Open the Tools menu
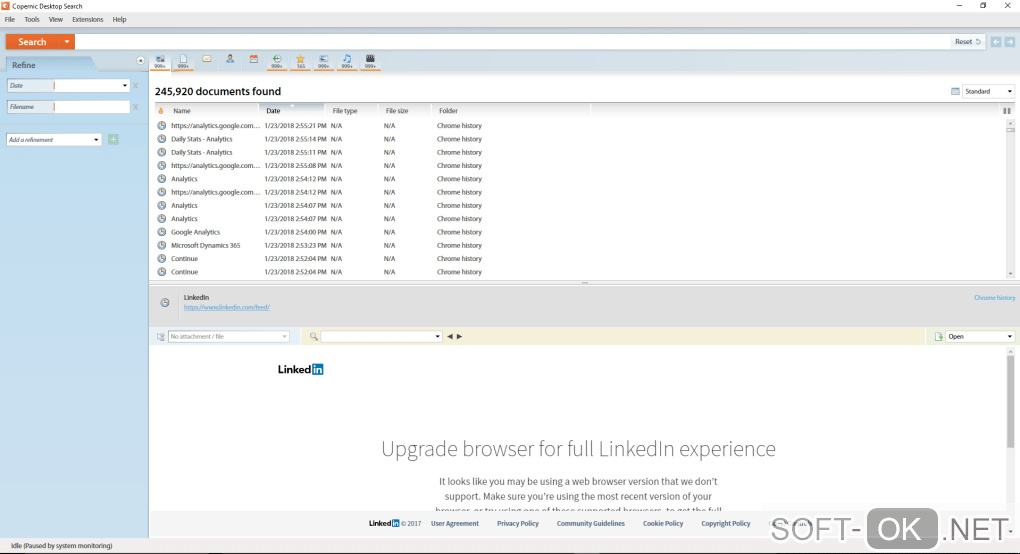 [x=32, y=20]
